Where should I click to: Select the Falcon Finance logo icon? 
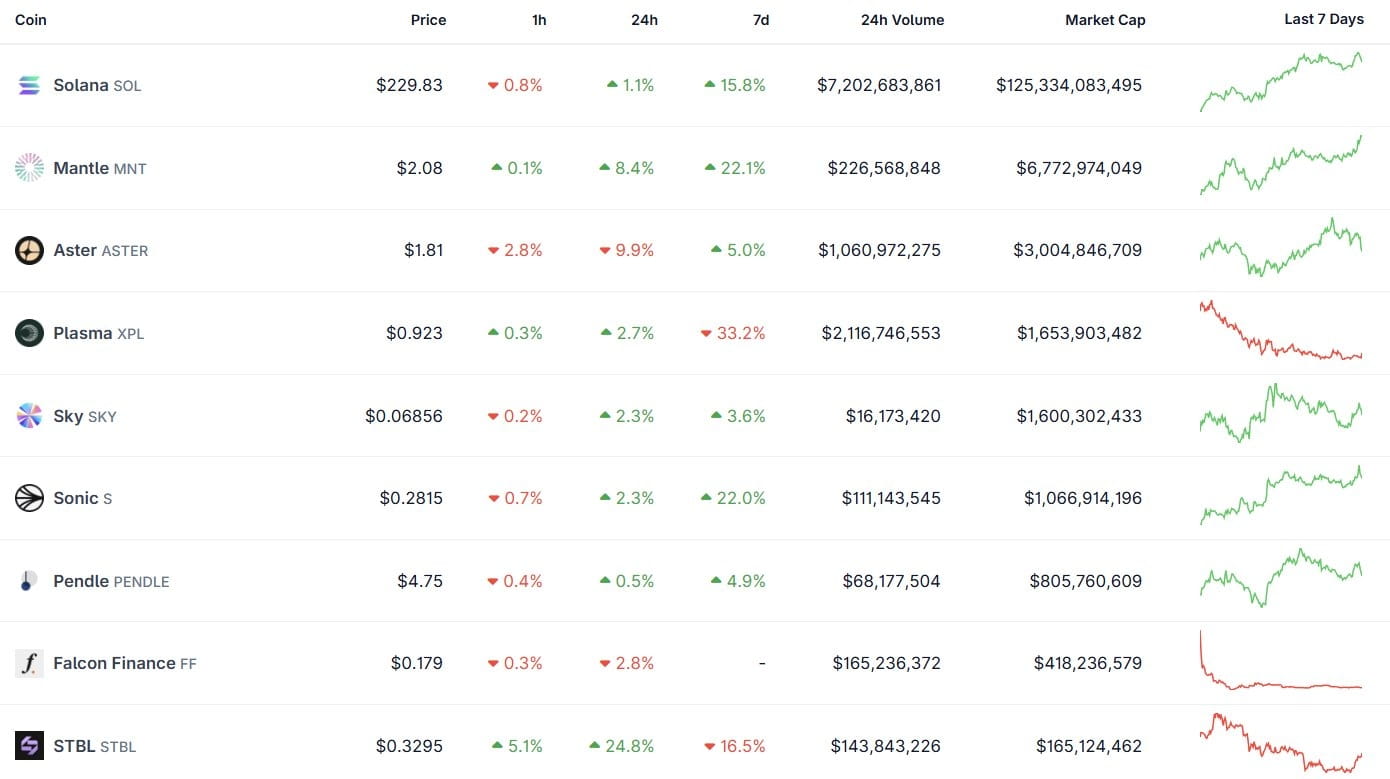(29, 663)
